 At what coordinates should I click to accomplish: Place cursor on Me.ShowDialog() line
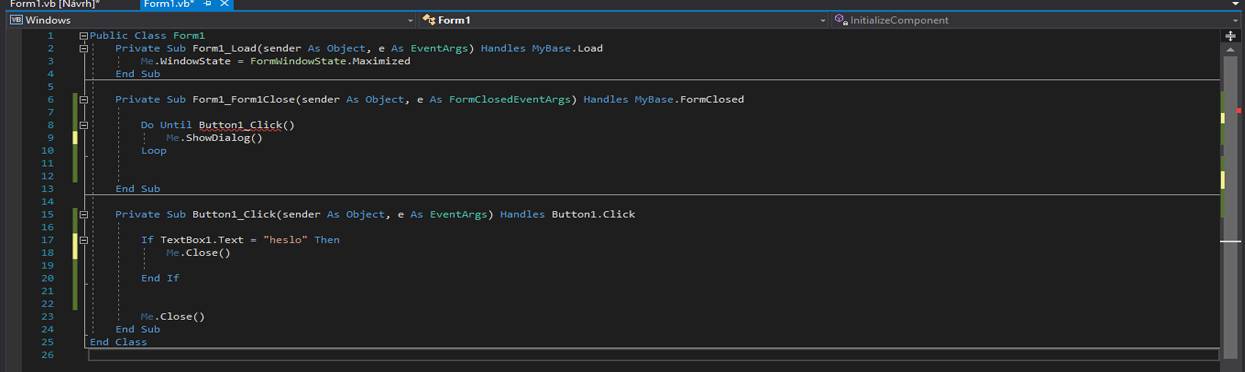pyautogui.click(x=214, y=138)
